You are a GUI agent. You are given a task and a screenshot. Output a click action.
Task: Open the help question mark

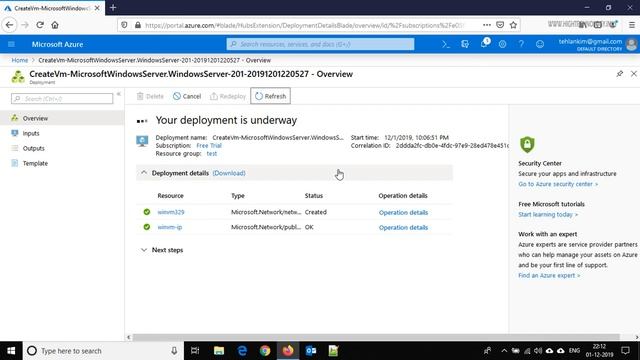tap(521, 44)
